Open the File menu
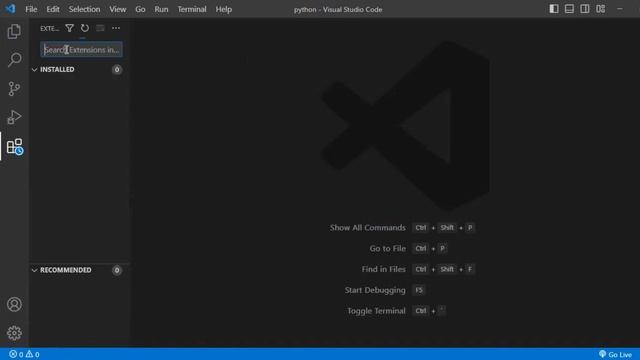This screenshot has width=640, height=360. [31, 9]
